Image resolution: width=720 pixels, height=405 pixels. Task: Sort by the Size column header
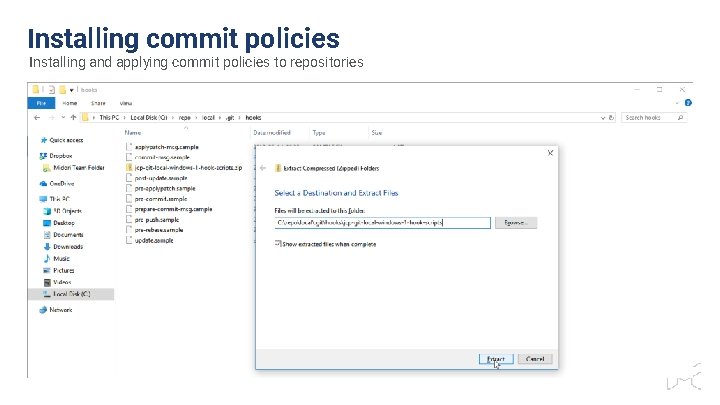coord(377,133)
